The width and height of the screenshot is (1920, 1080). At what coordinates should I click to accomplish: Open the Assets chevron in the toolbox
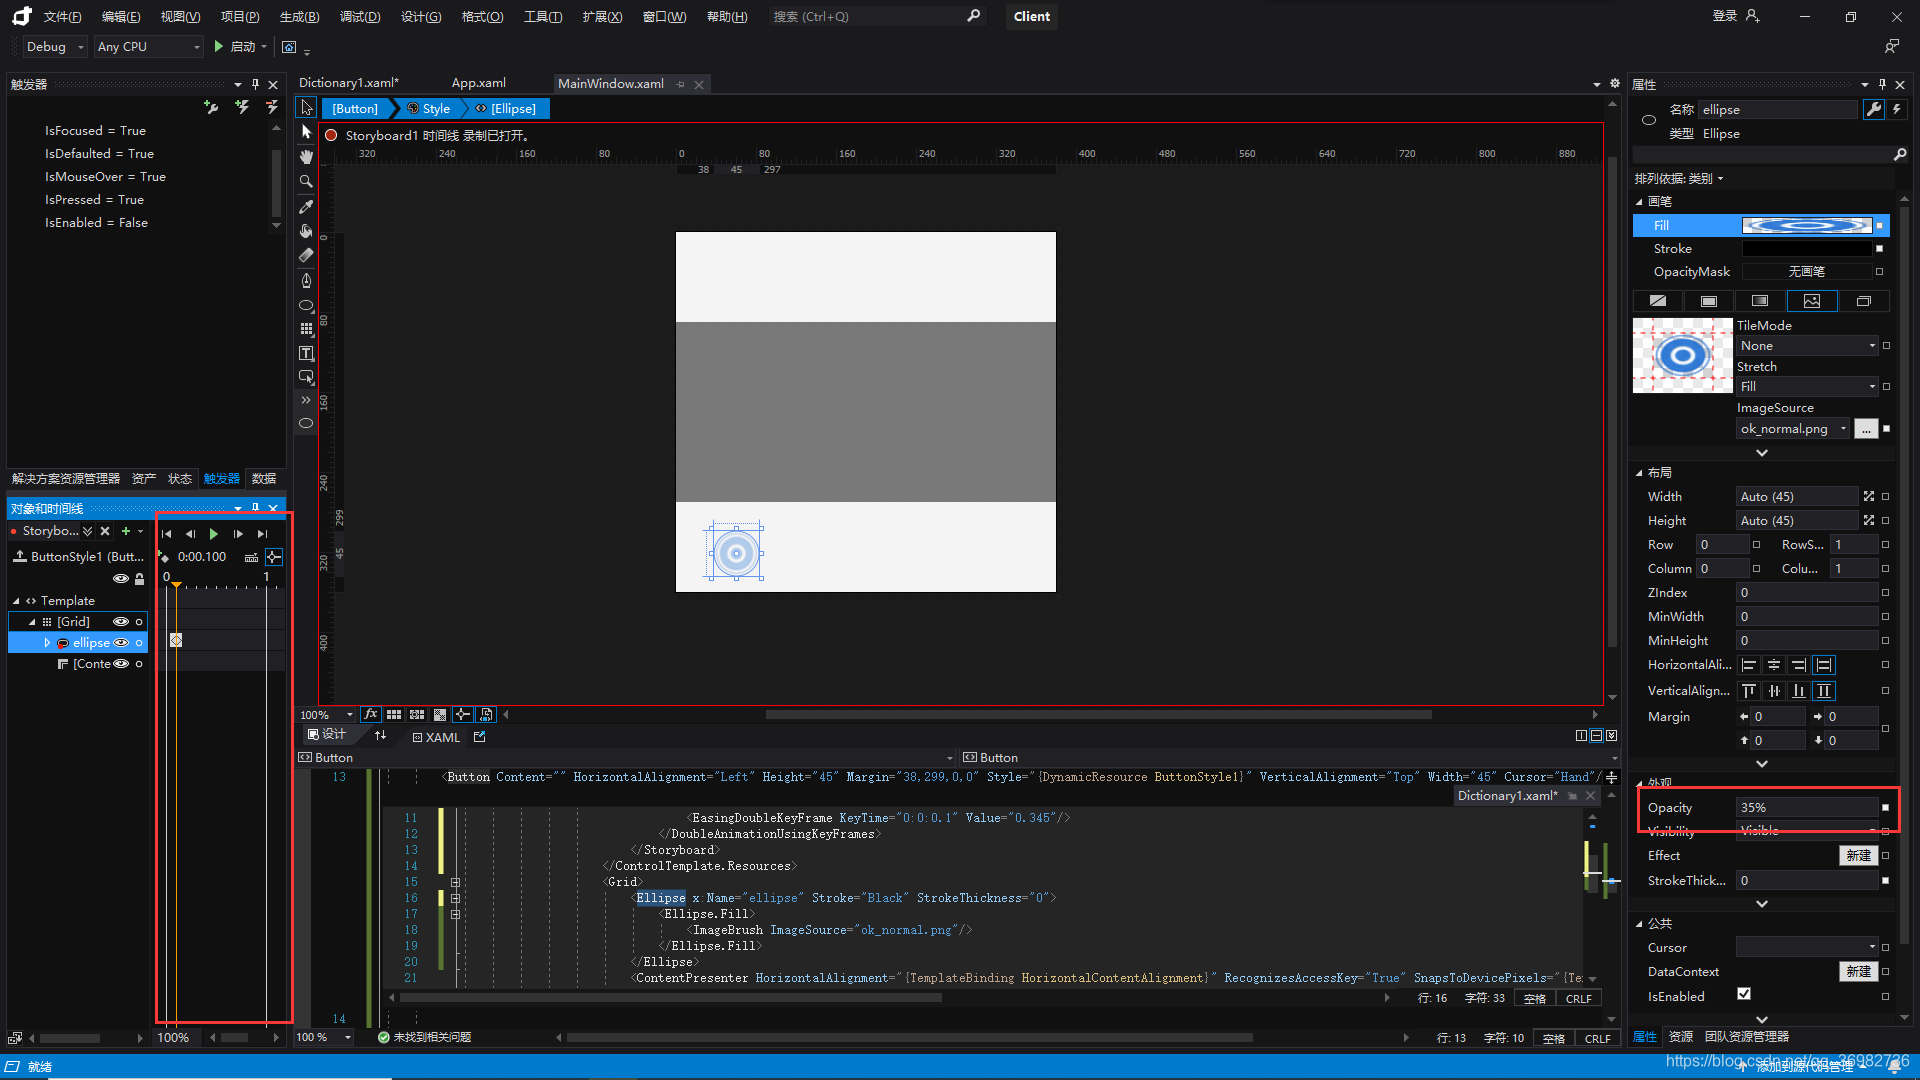pos(306,400)
